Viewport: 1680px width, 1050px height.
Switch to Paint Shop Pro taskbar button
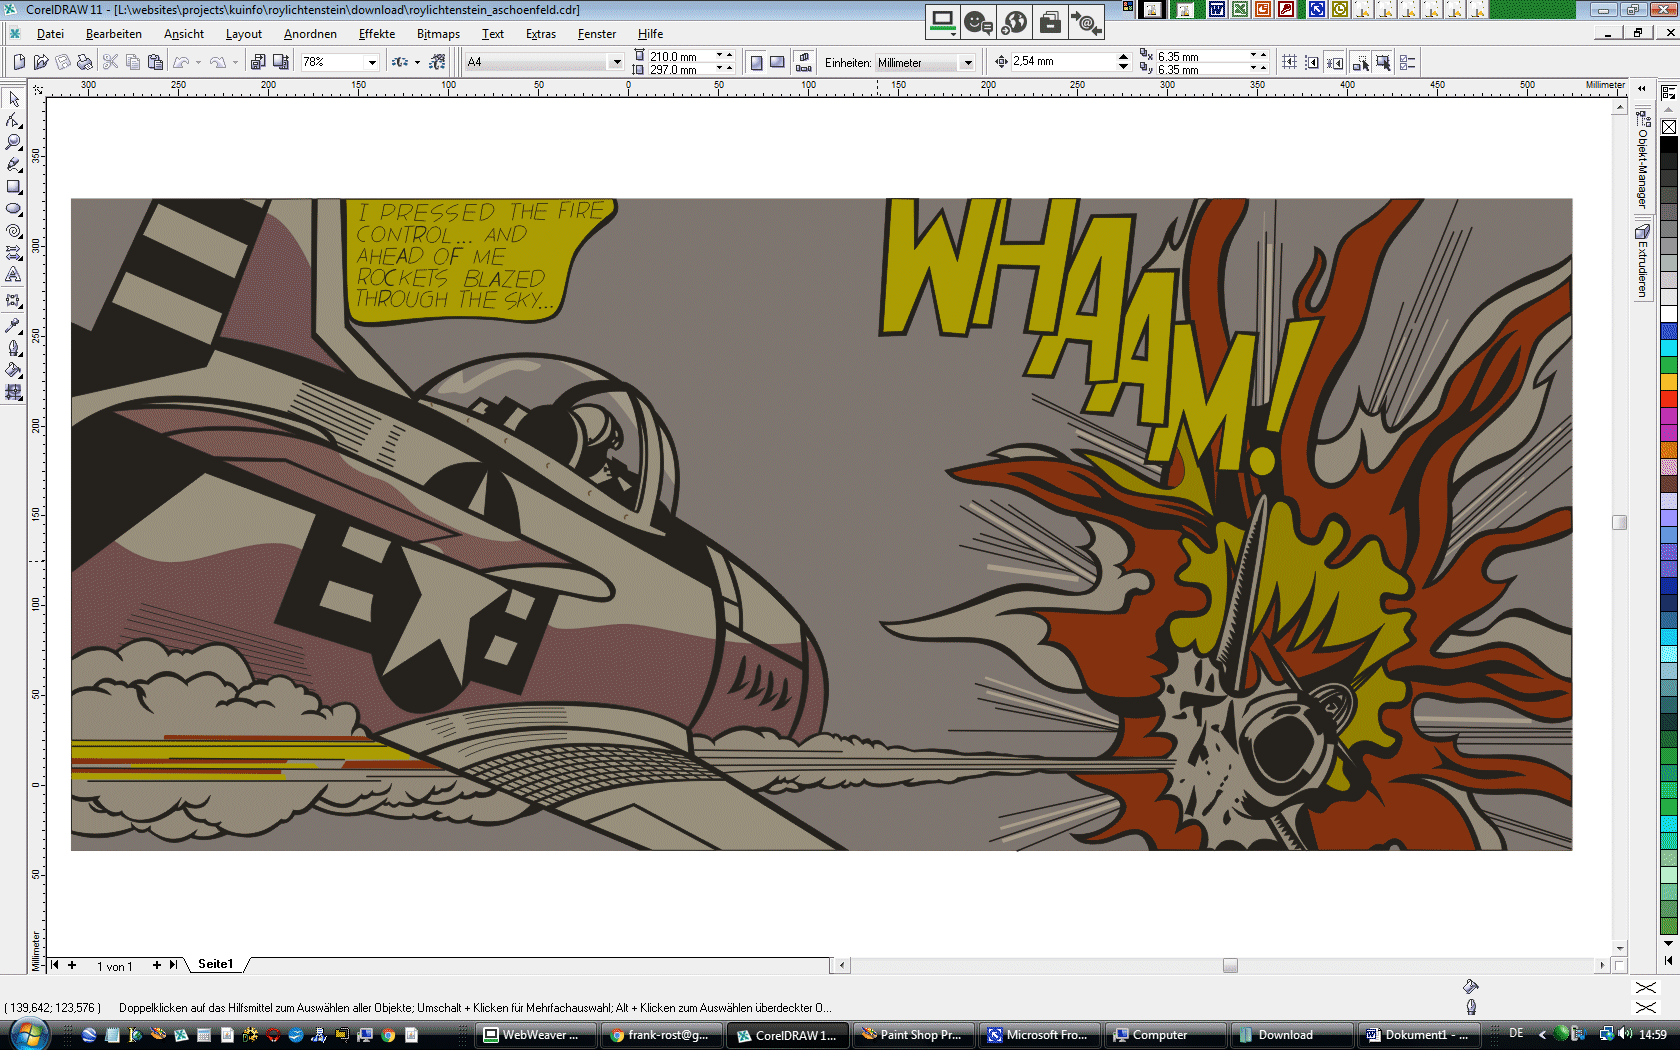point(913,1035)
